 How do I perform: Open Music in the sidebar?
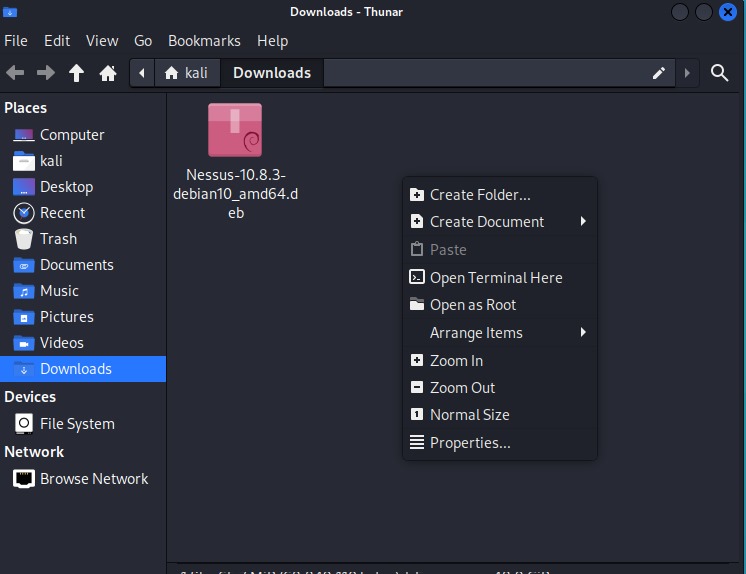(x=83, y=291)
